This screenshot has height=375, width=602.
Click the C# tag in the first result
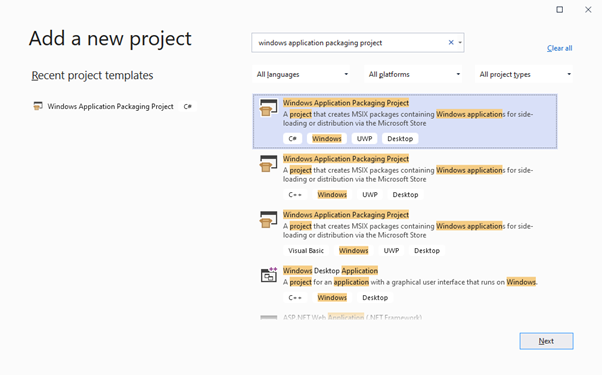point(292,139)
